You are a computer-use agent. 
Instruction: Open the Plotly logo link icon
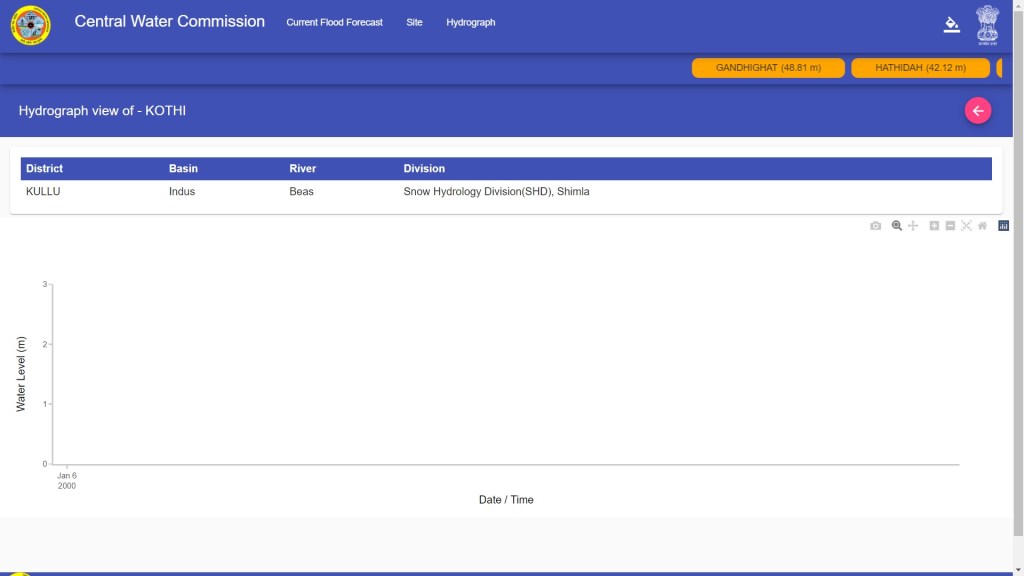click(x=1003, y=226)
